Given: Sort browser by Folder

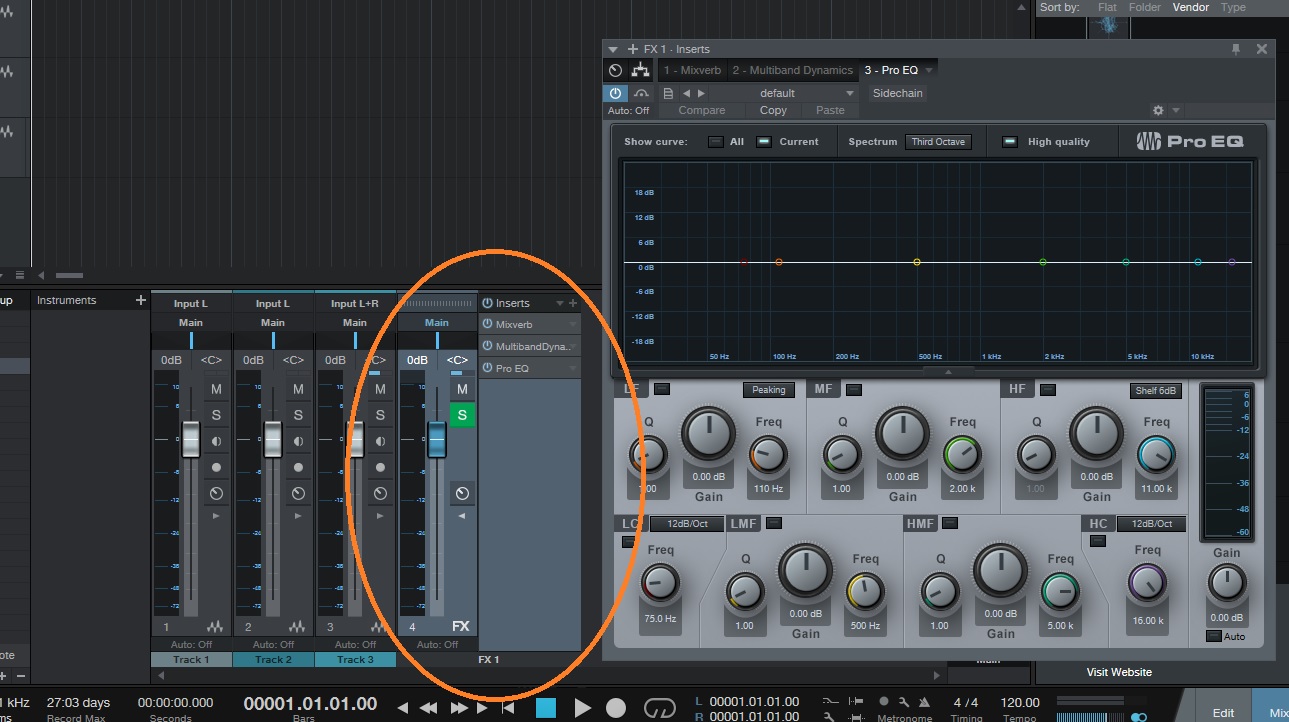Looking at the screenshot, I should tap(1145, 7).
